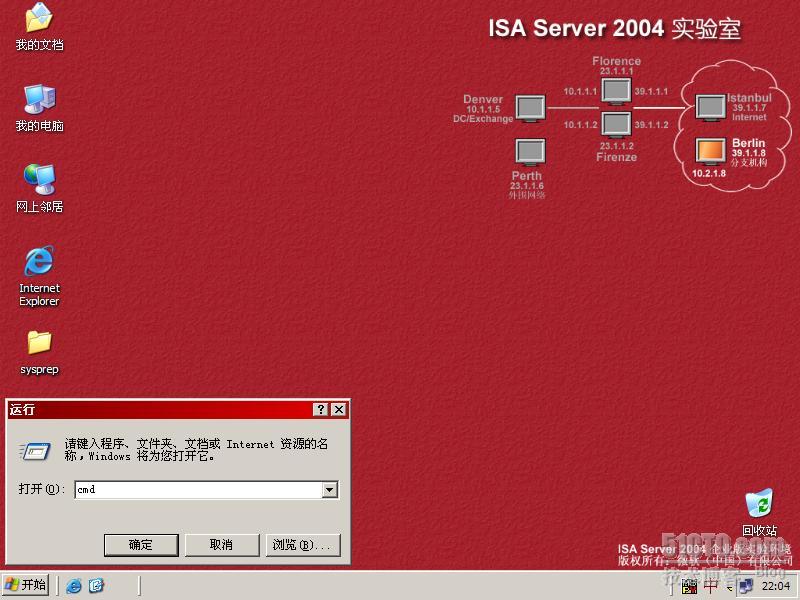Select the 网上邻居 desktop icon

(39, 189)
